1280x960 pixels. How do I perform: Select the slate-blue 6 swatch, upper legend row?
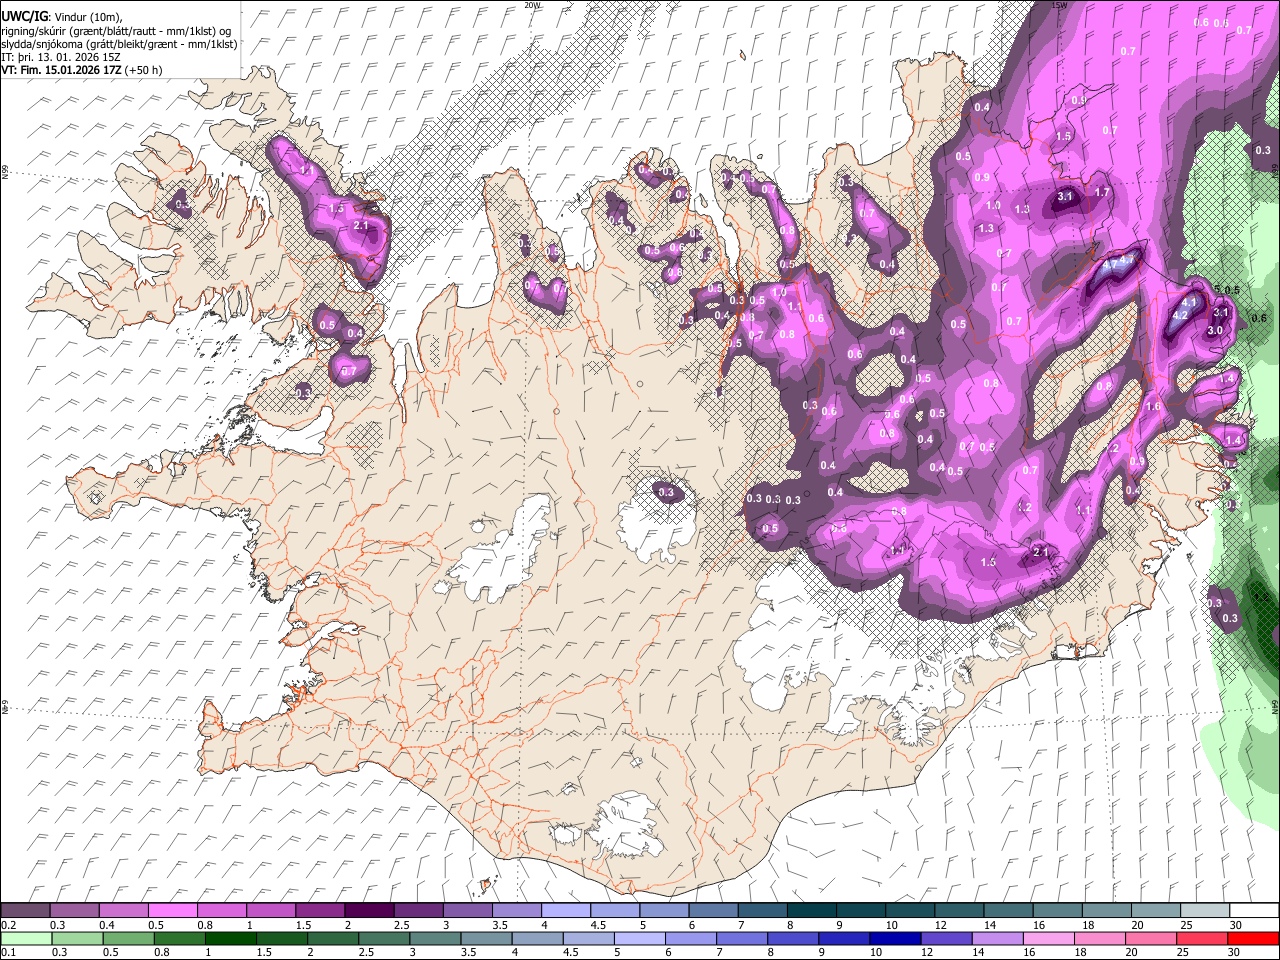[712, 910]
